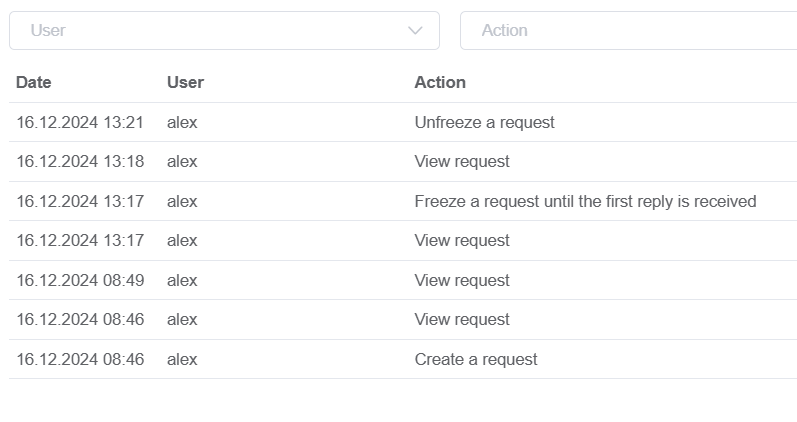Click the last 16.12.2024 08:46 date cell
Image resolution: width=797 pixels, height=422 pixels.
(80, 359)
